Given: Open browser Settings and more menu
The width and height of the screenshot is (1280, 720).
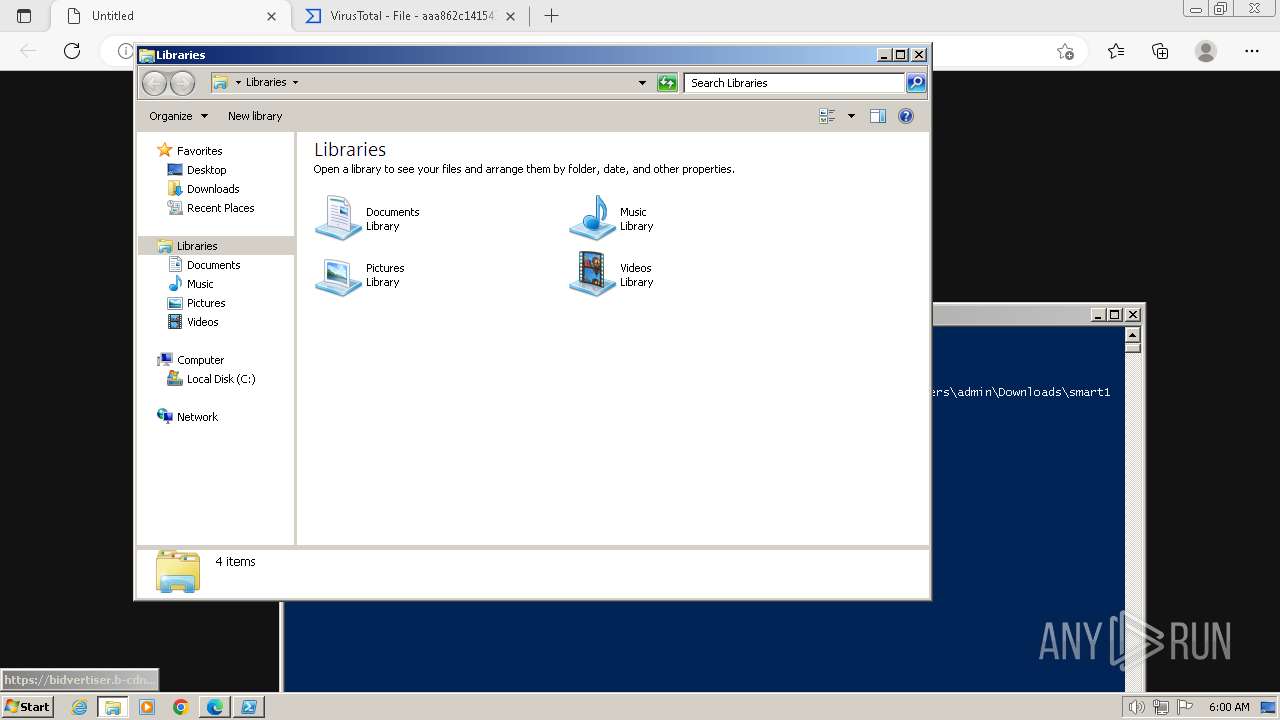Looking at the screenshot, I should tap(1252, 51).
